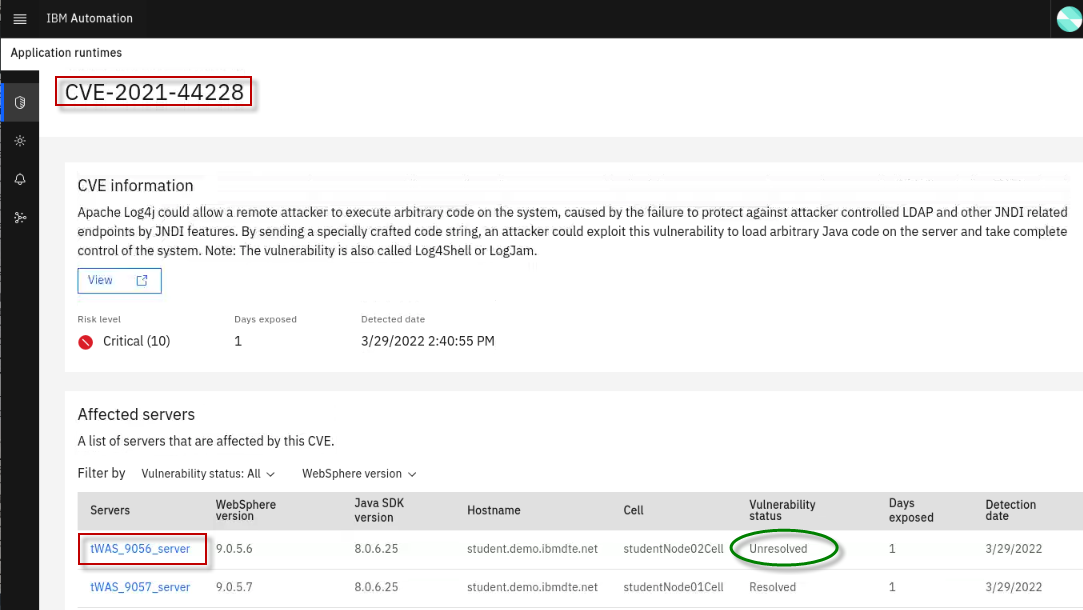Open the notifications bell sidebar icon
This screenshot has width=1083, height=610.
coord(20,179)
